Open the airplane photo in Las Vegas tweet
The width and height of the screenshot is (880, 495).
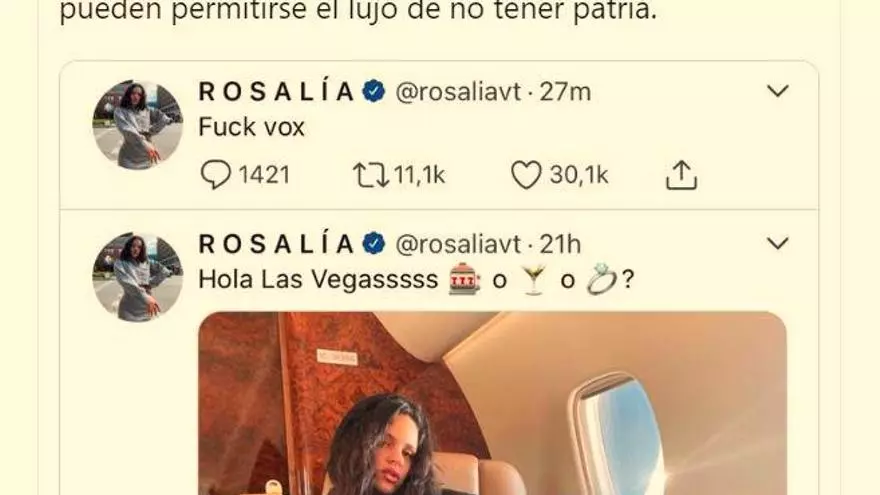point(492,403)
